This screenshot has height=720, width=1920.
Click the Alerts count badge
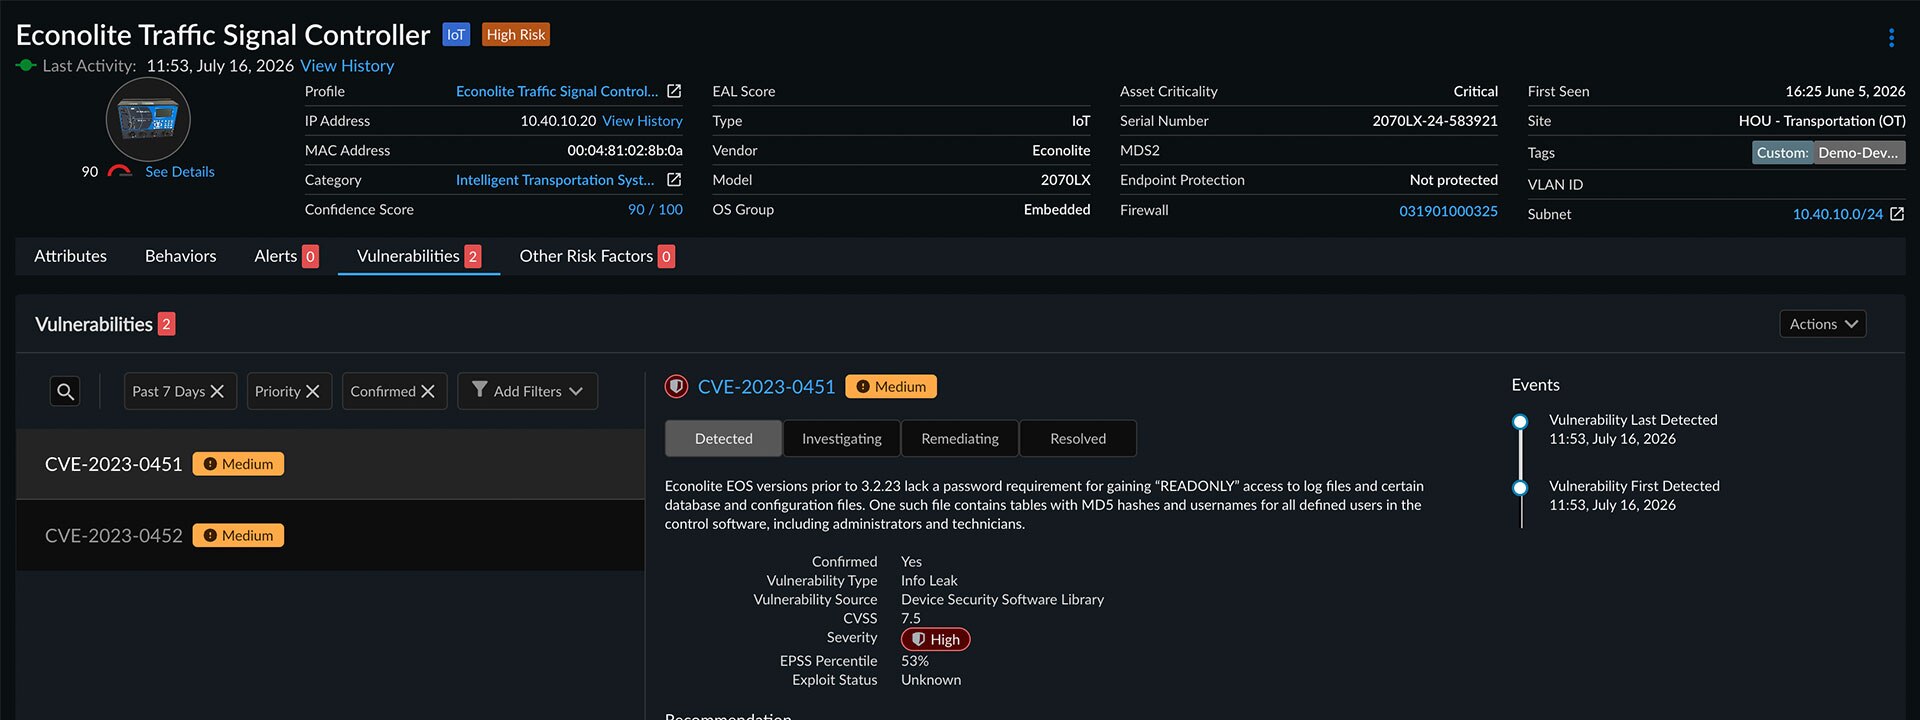pyautogui.click(x=310, y=257)
